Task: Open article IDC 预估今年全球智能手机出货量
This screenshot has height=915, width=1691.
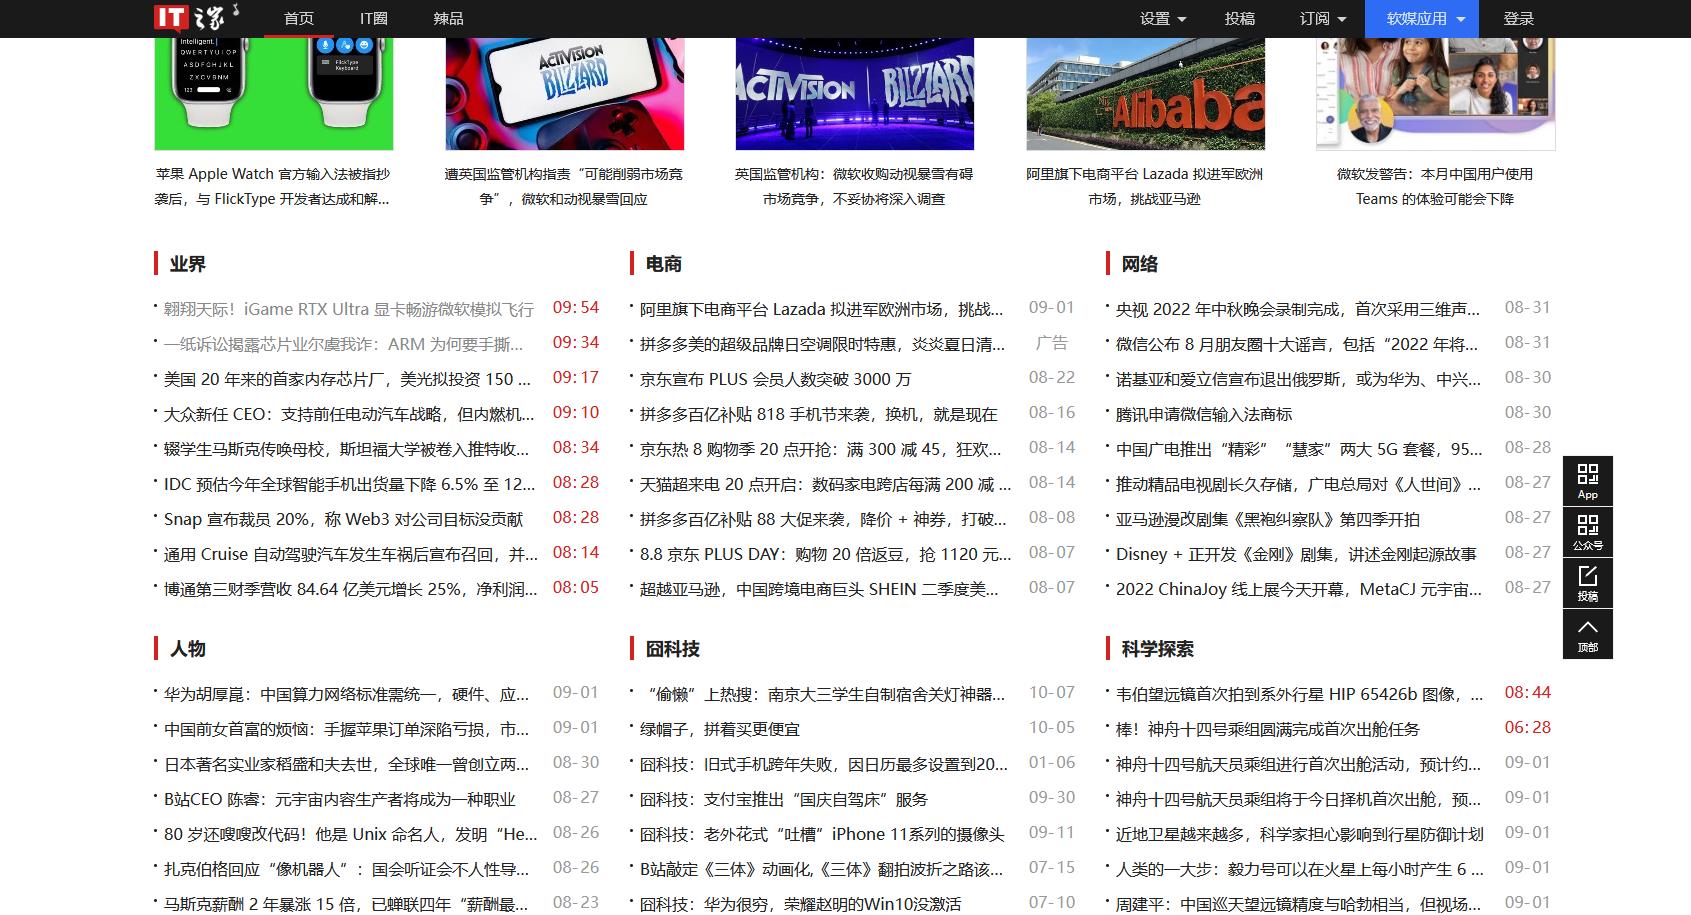Action: pos(350,484)
